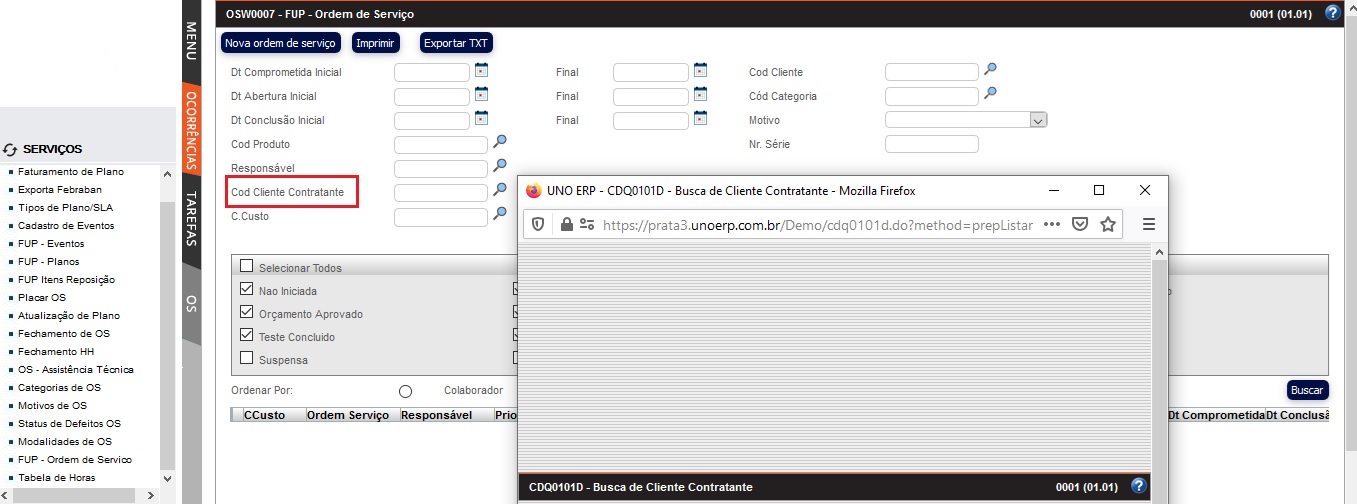Open the MENU side tab
Viewport: 1357px width, 504px height.
191,43
